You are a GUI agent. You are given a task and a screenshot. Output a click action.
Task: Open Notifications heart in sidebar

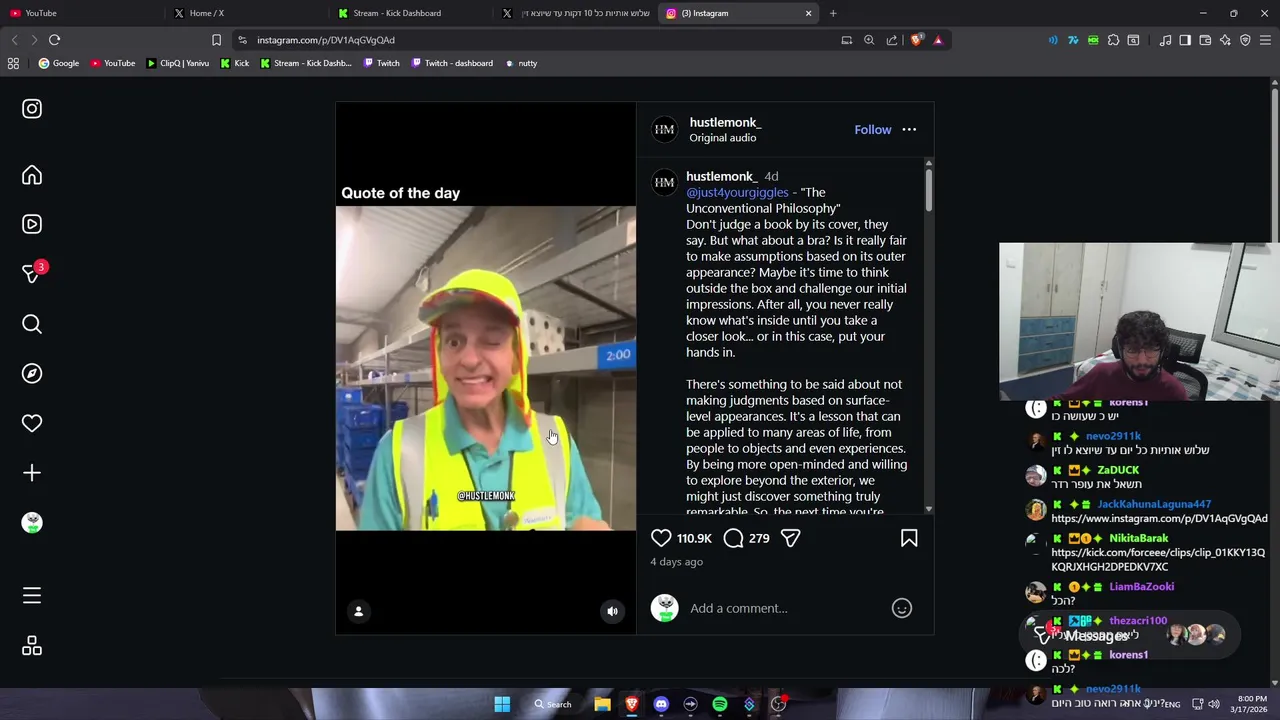(x=32, y=423)
